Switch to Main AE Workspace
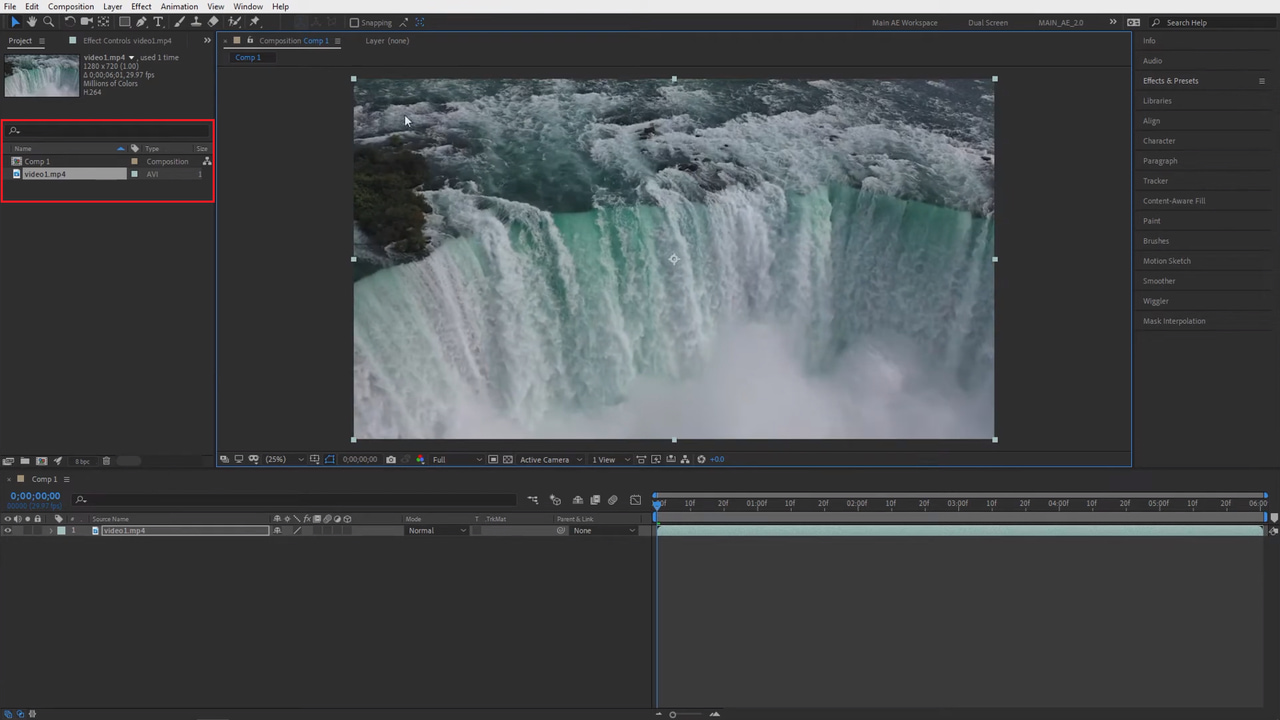Viewport: 1280px width, 720px height. pyautogui.click(x=904, y=22)
